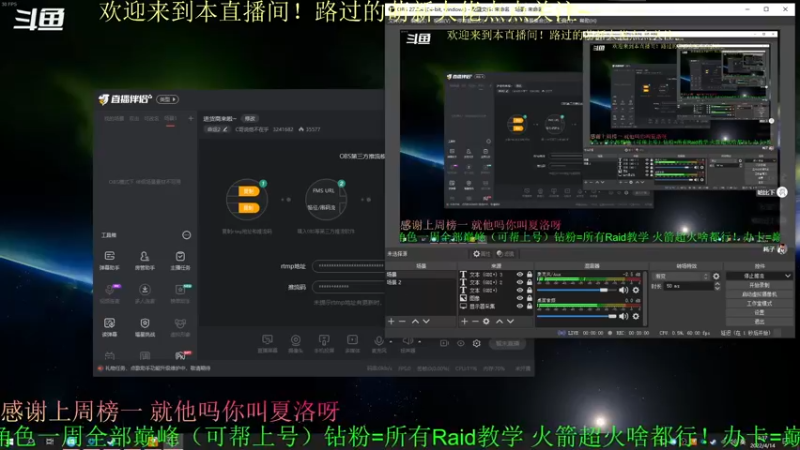Screen dimensions: 800x450
Task: Click the recording camera icon in 直播伴侣
Action: (x=444, y=343)
